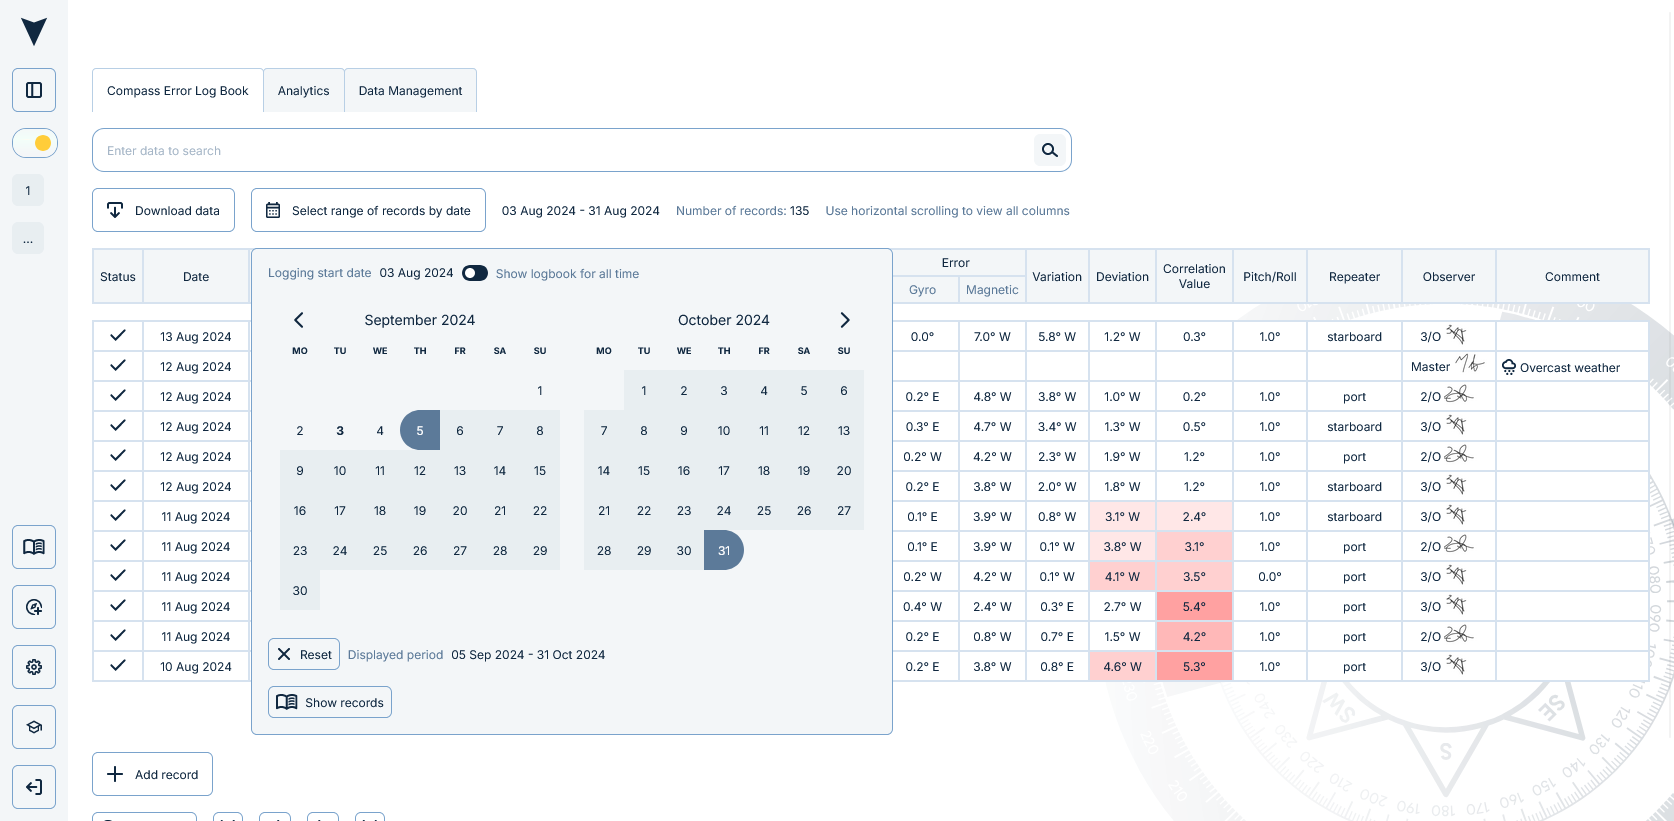Click the search magnifier icon

point(1050,150)
